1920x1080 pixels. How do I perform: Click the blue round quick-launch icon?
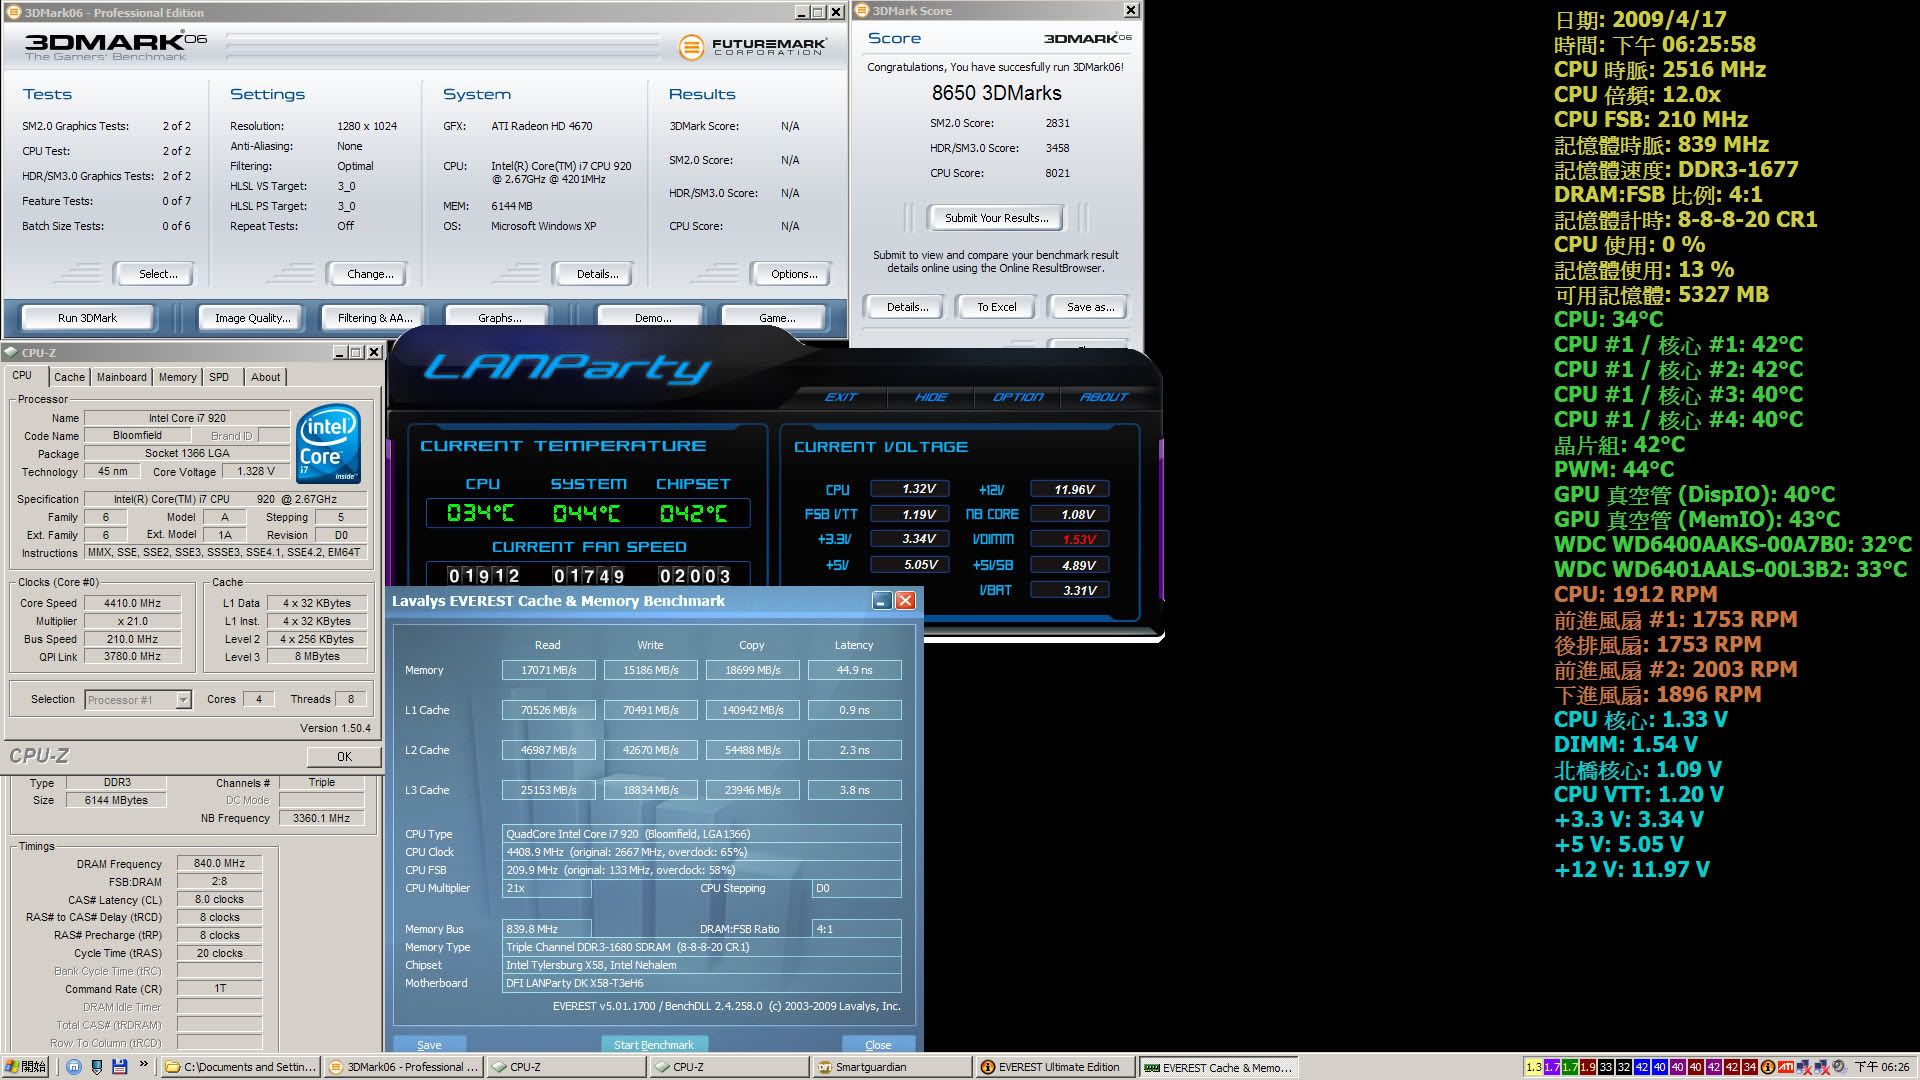point(74,1067)
